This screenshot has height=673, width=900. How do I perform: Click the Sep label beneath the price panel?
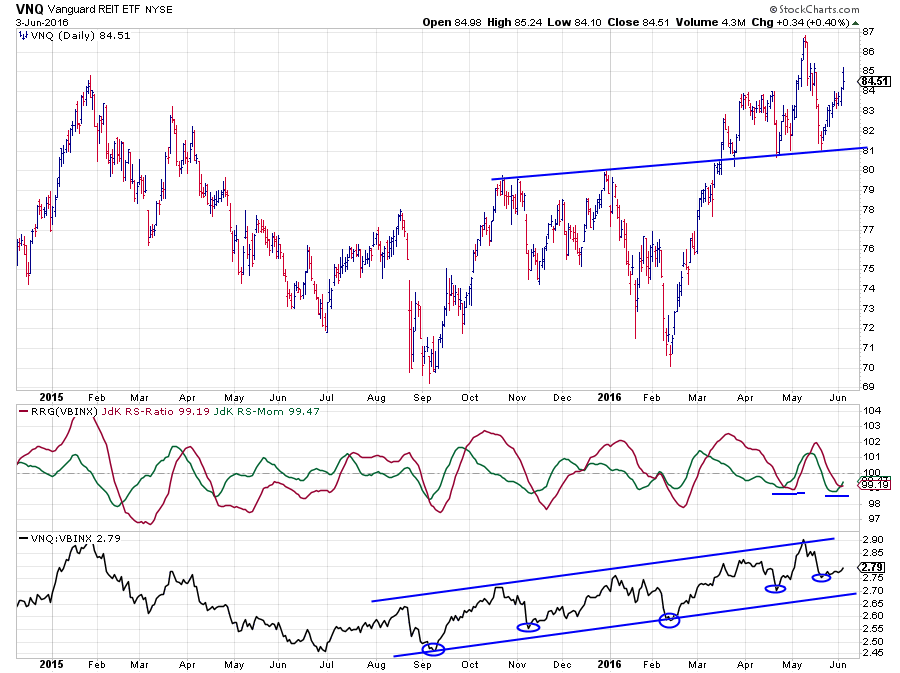pos(422,398)
